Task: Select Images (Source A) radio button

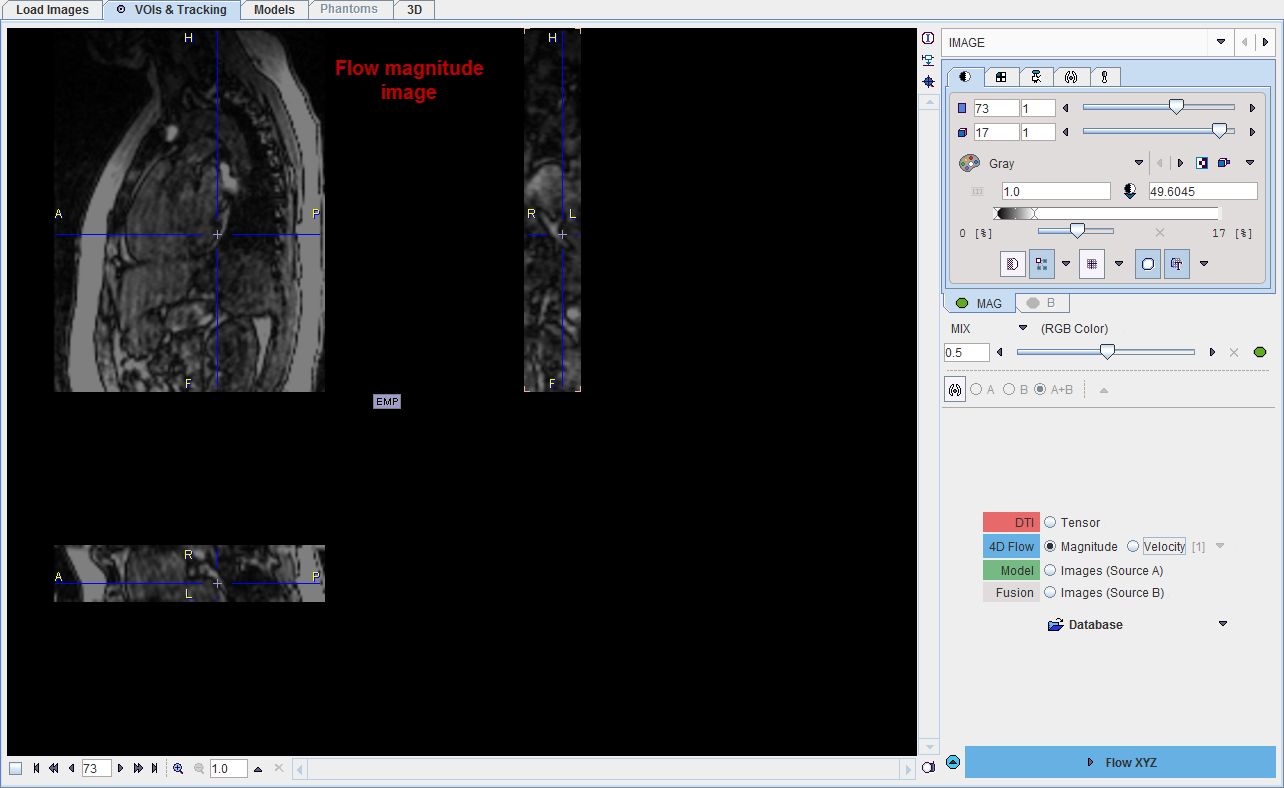Action: (1050, 570)
